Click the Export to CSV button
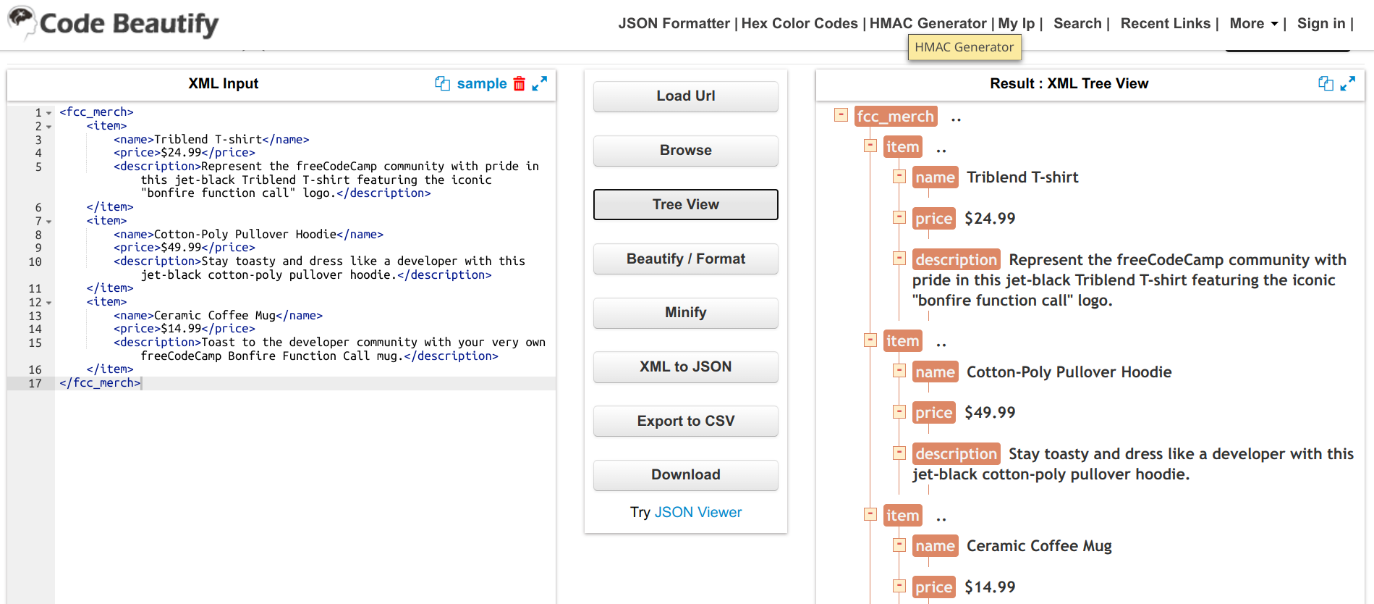 point(685,421)
